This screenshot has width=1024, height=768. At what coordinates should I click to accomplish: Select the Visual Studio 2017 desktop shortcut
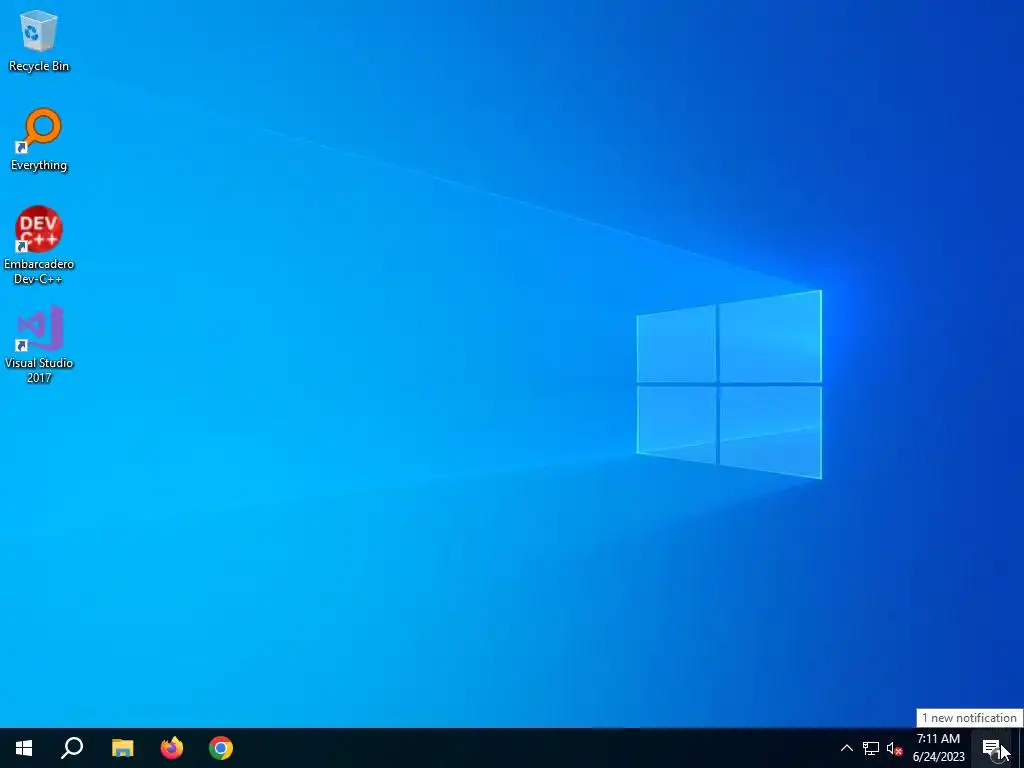pyautogui.click(x=39, y=344)
